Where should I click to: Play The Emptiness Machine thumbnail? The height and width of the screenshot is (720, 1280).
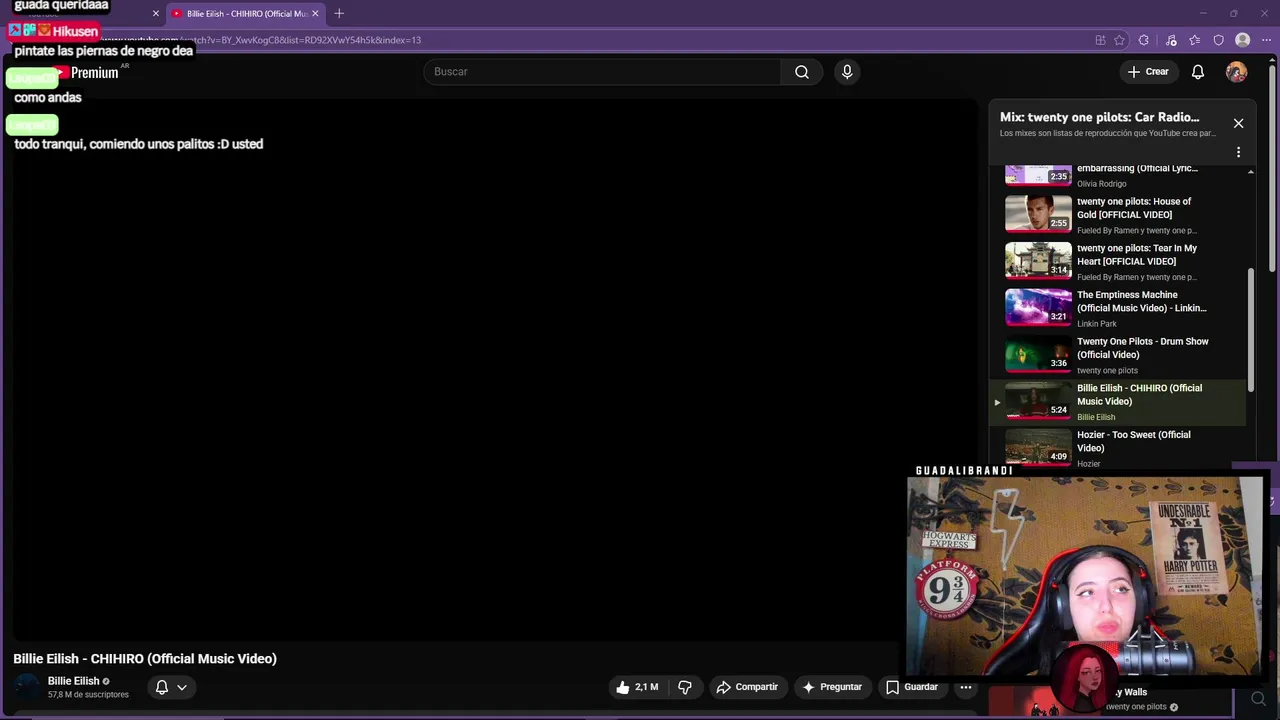(x=1038, y=308)
